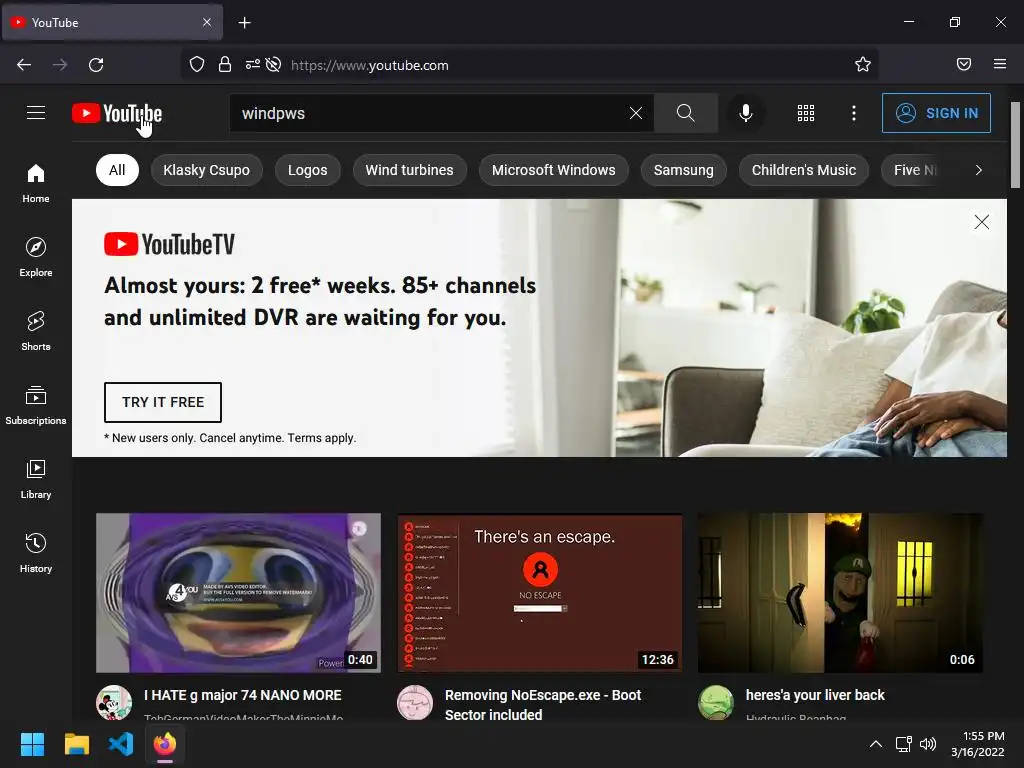Image resolution: width=1024 pixels, height=768 pixels.
Task: Select the Children's Music chip
Action: click(x=804, y=170)
